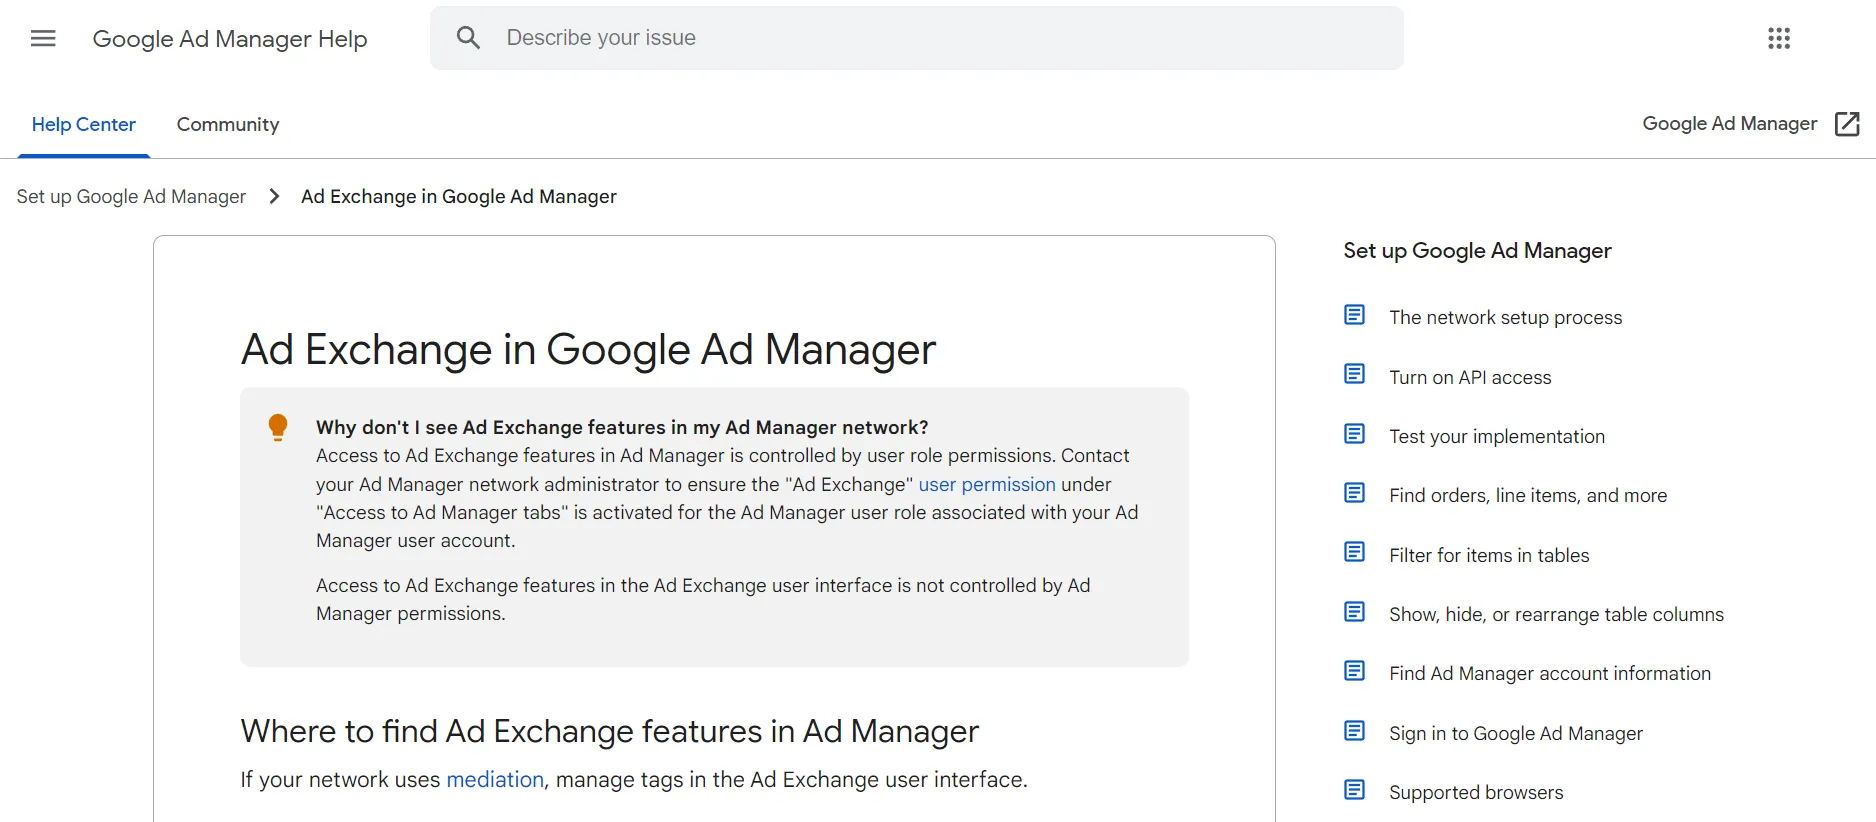Open Find Ad Manager account information article
The width and height of the screenshot is (1876, 822).
[x=1550, y=674]
